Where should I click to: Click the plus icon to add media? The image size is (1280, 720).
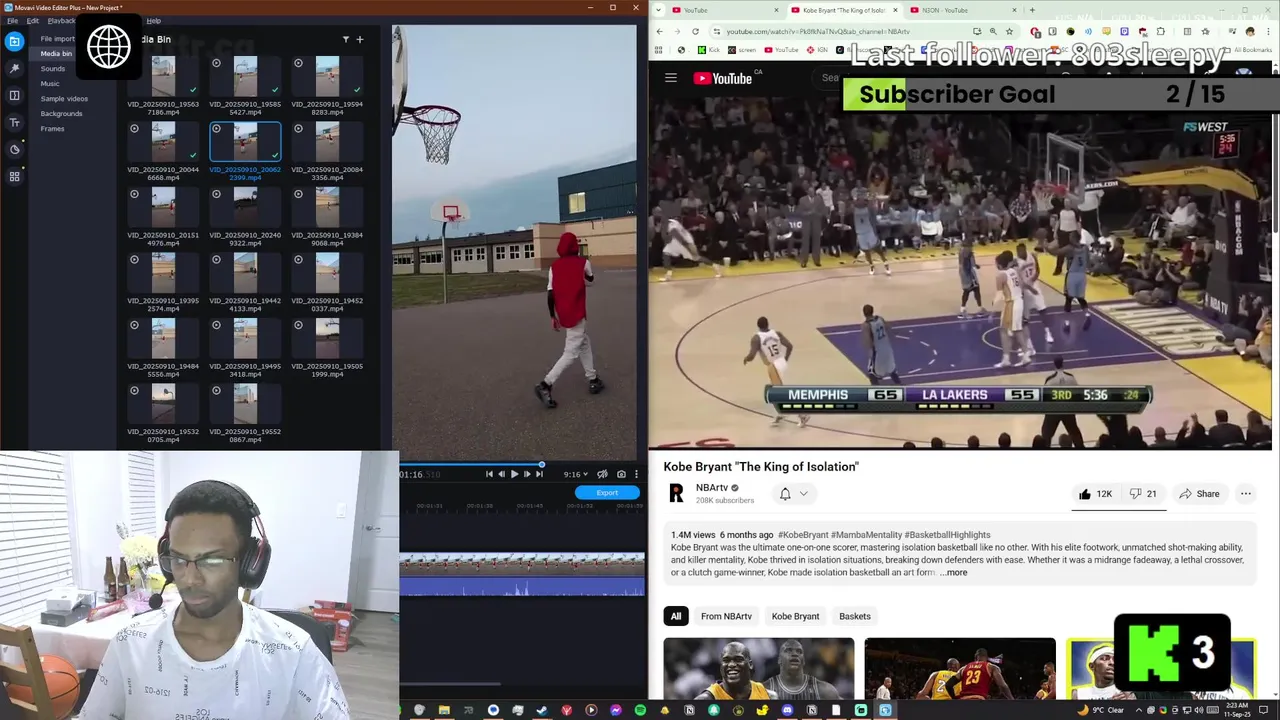click(360, 39)
